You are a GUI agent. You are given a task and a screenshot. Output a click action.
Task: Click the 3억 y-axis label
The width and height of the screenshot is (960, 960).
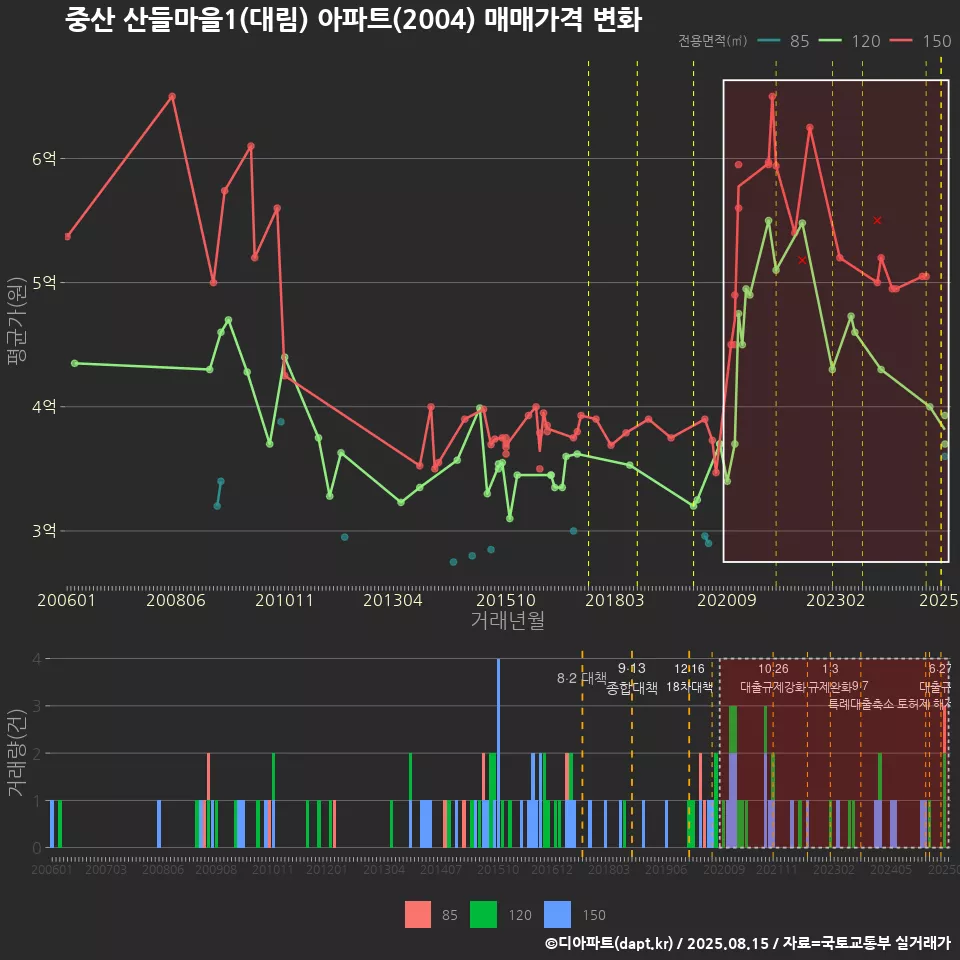44,531
